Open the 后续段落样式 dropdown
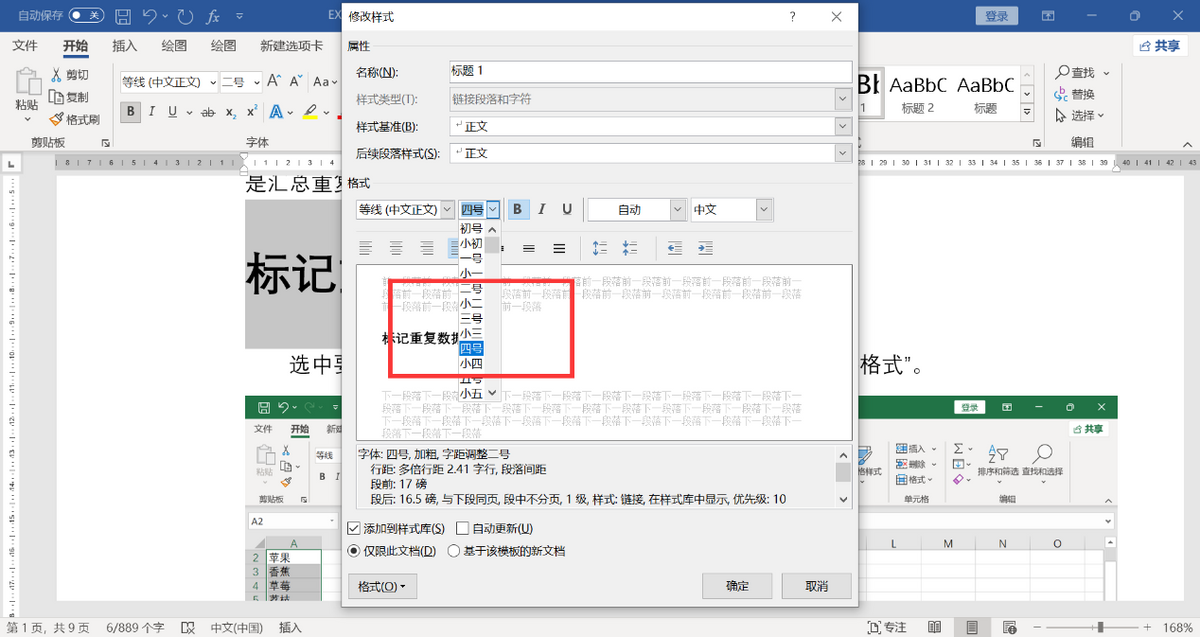This screenshot has width=1200, height=637. tap(843, 153)
